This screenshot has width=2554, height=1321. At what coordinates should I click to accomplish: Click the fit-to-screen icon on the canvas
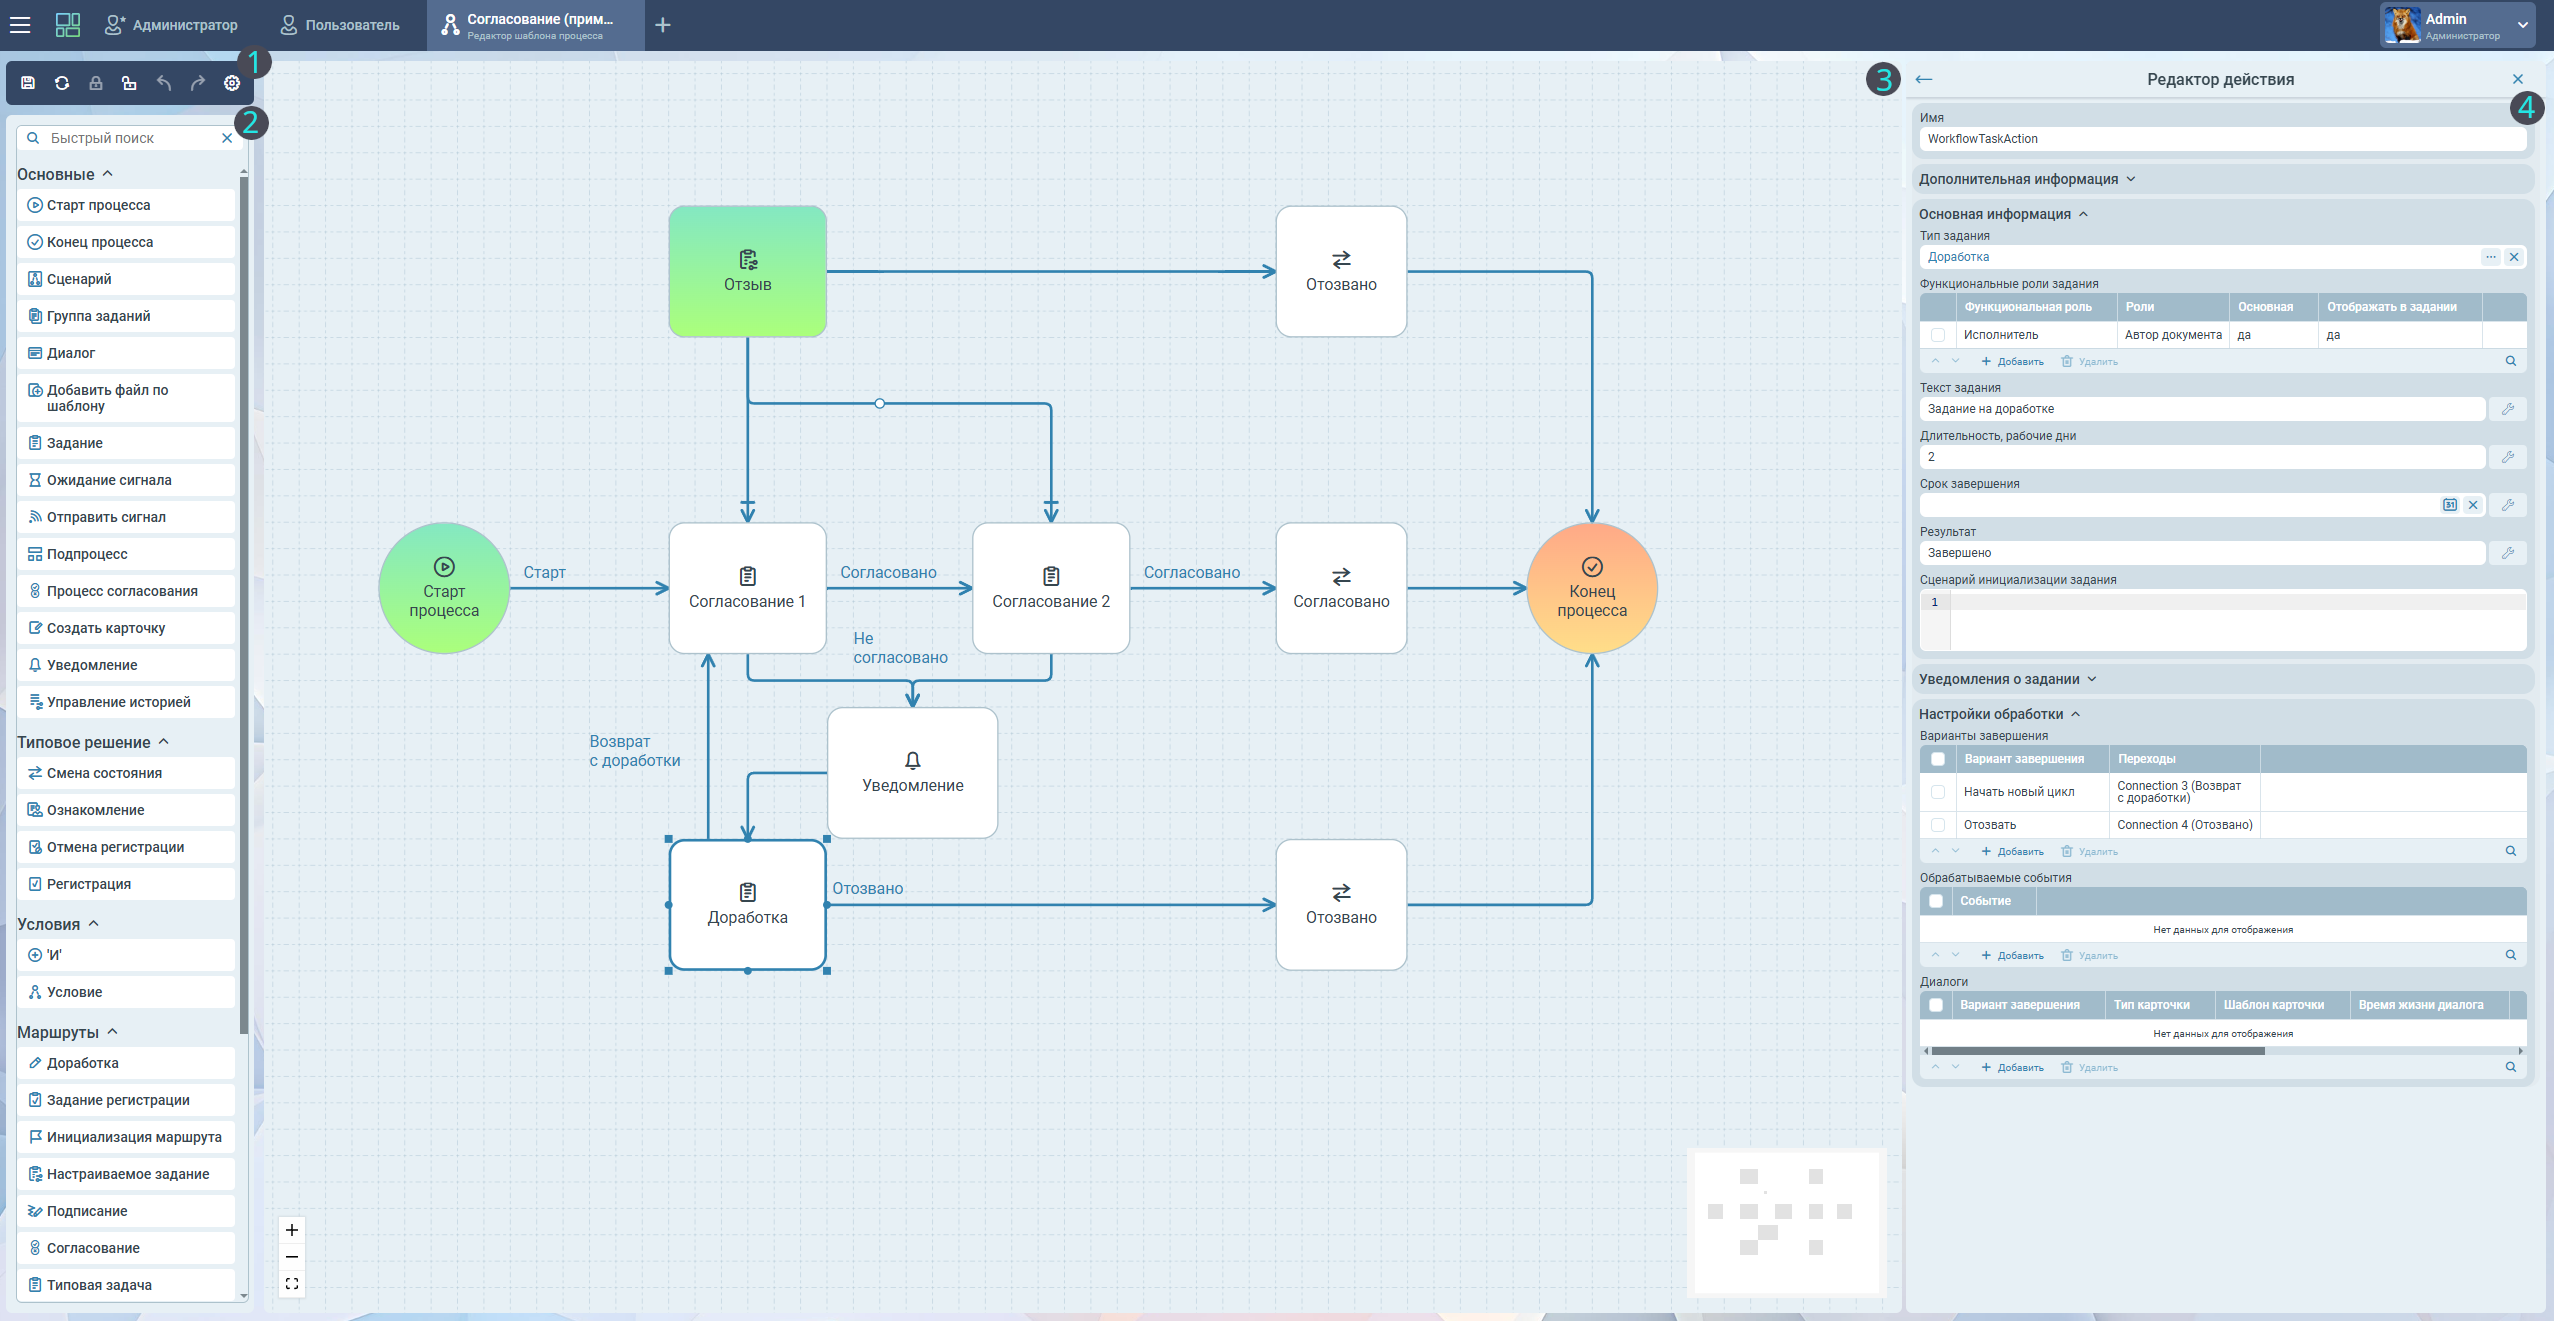(x=292, y=1284)
